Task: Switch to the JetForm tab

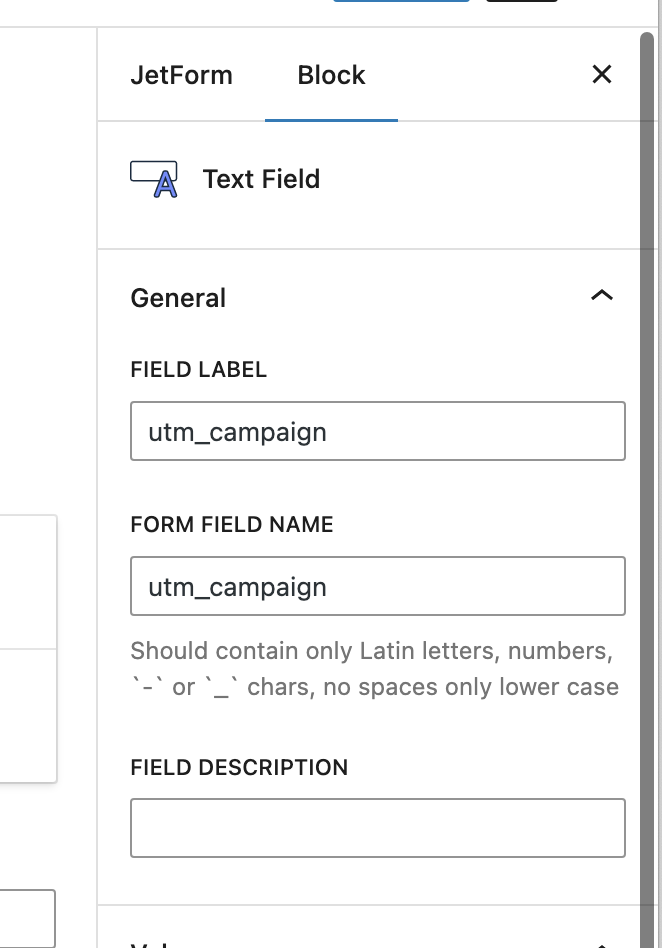Action: tap(181, 75)
